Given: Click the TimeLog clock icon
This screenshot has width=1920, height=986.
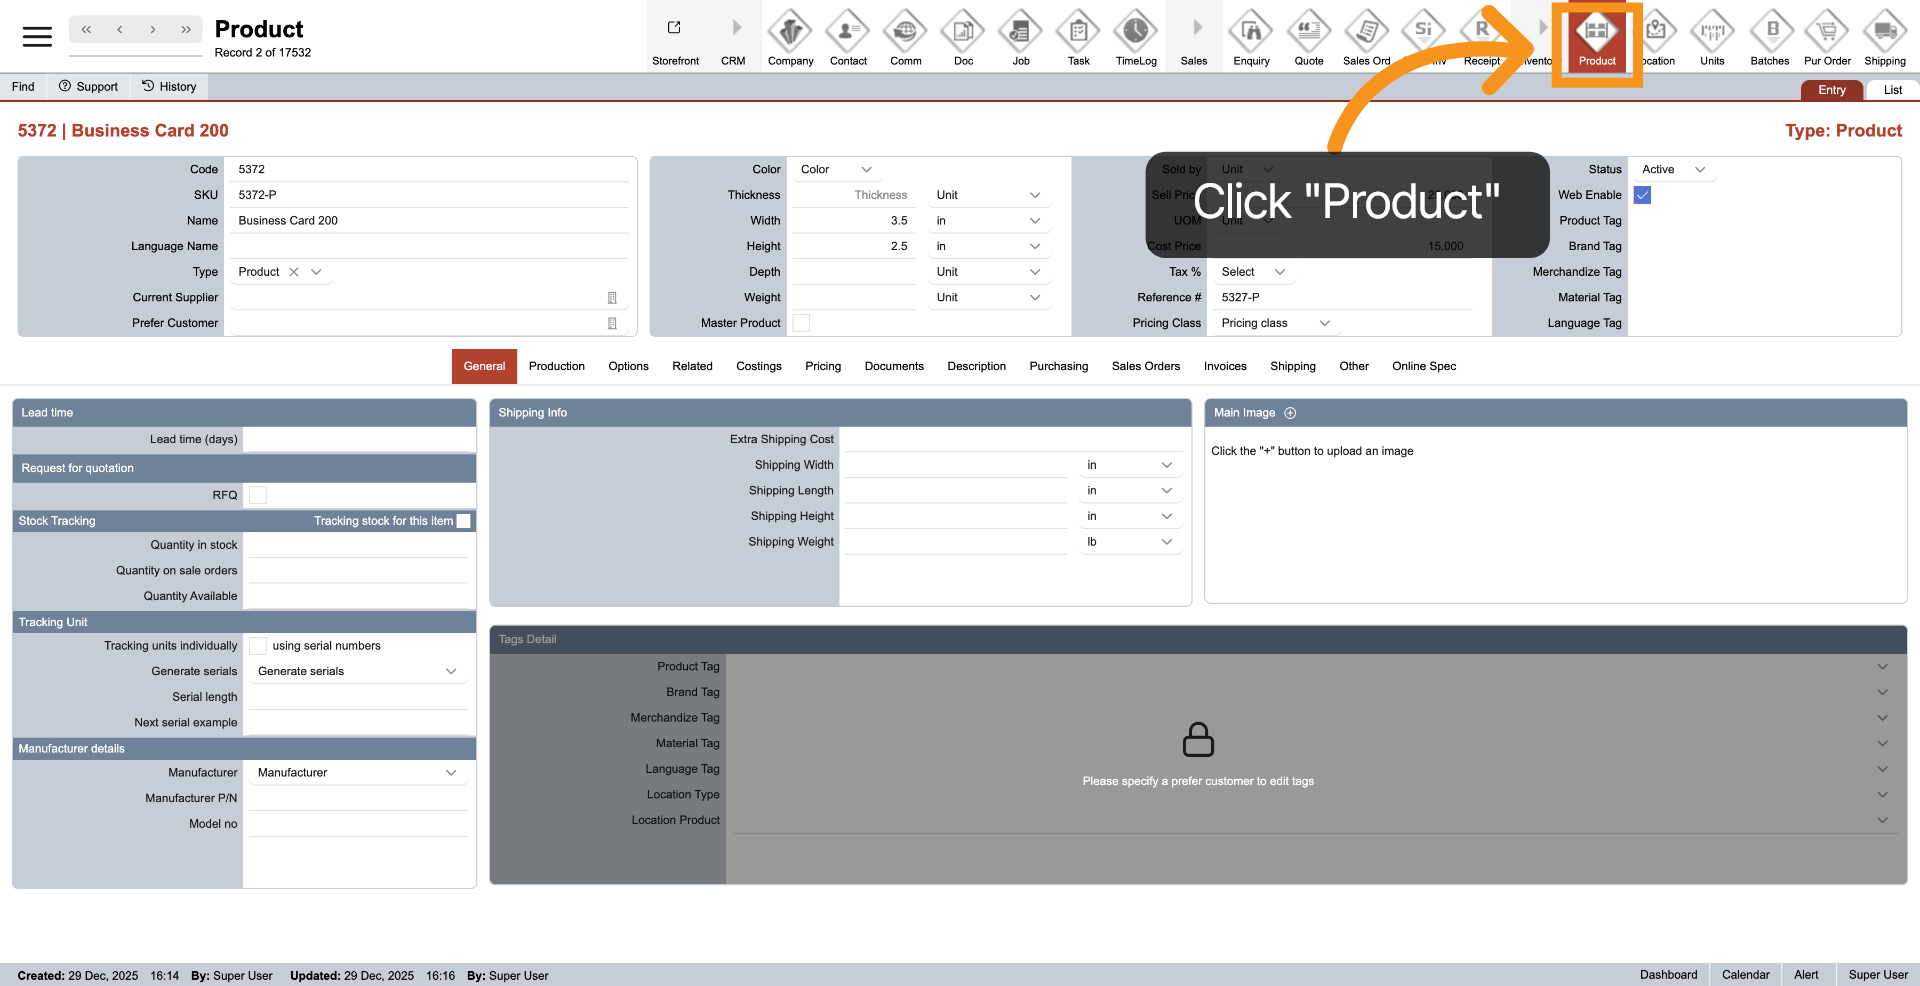Looking at the screenshot, I should tap(1136, 33).
